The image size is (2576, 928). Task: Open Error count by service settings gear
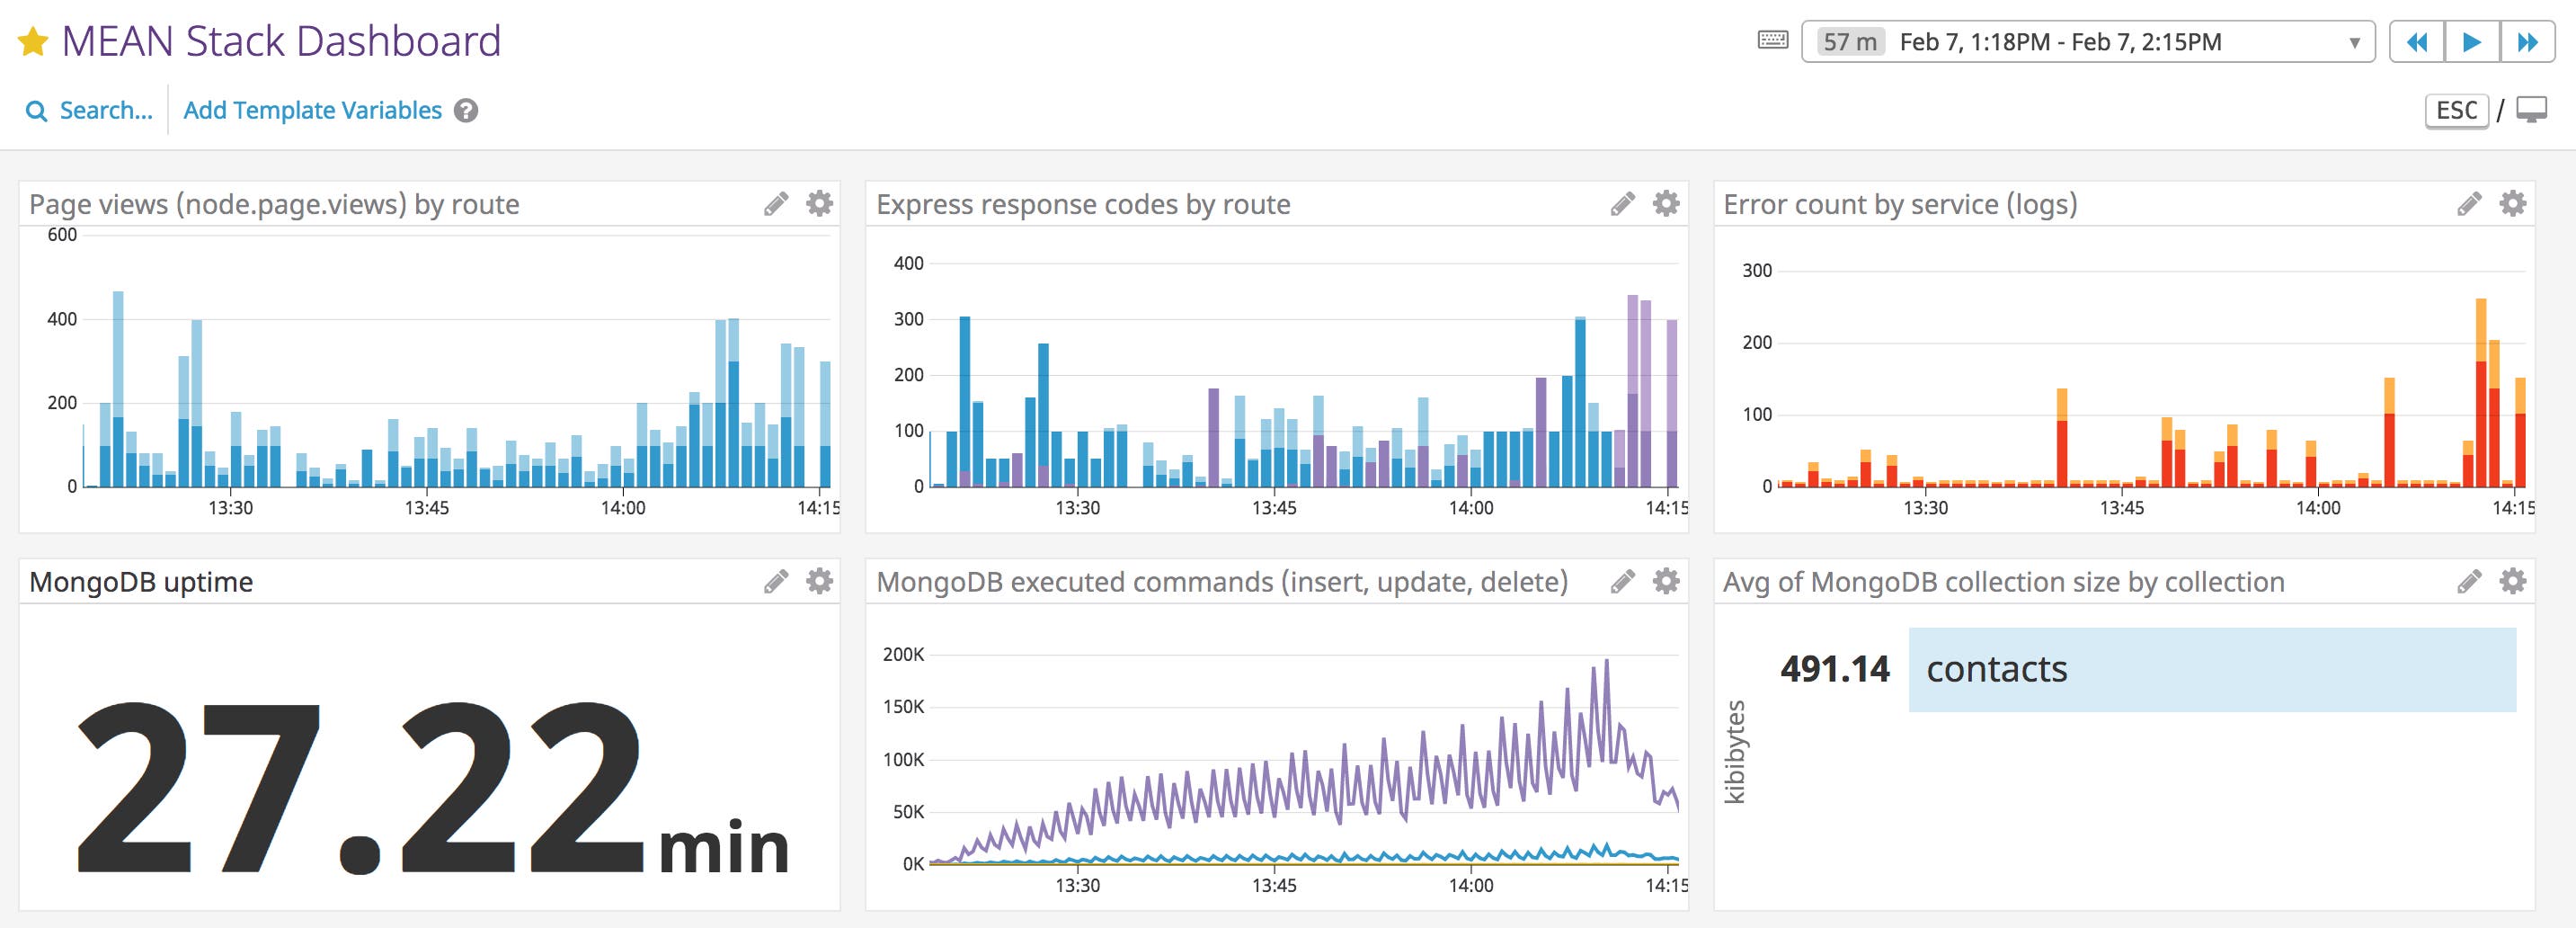pos(2512,203)
